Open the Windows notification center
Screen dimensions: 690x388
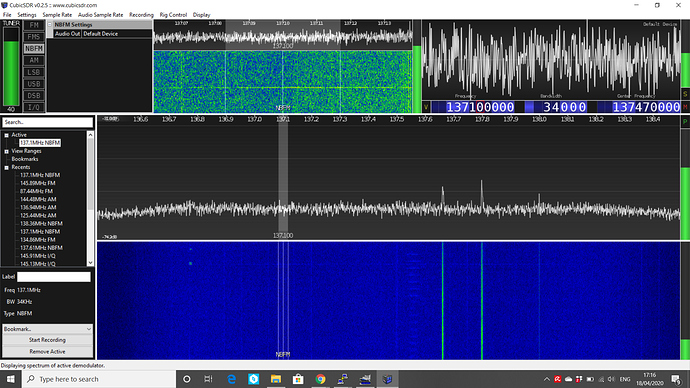(676, 379)
